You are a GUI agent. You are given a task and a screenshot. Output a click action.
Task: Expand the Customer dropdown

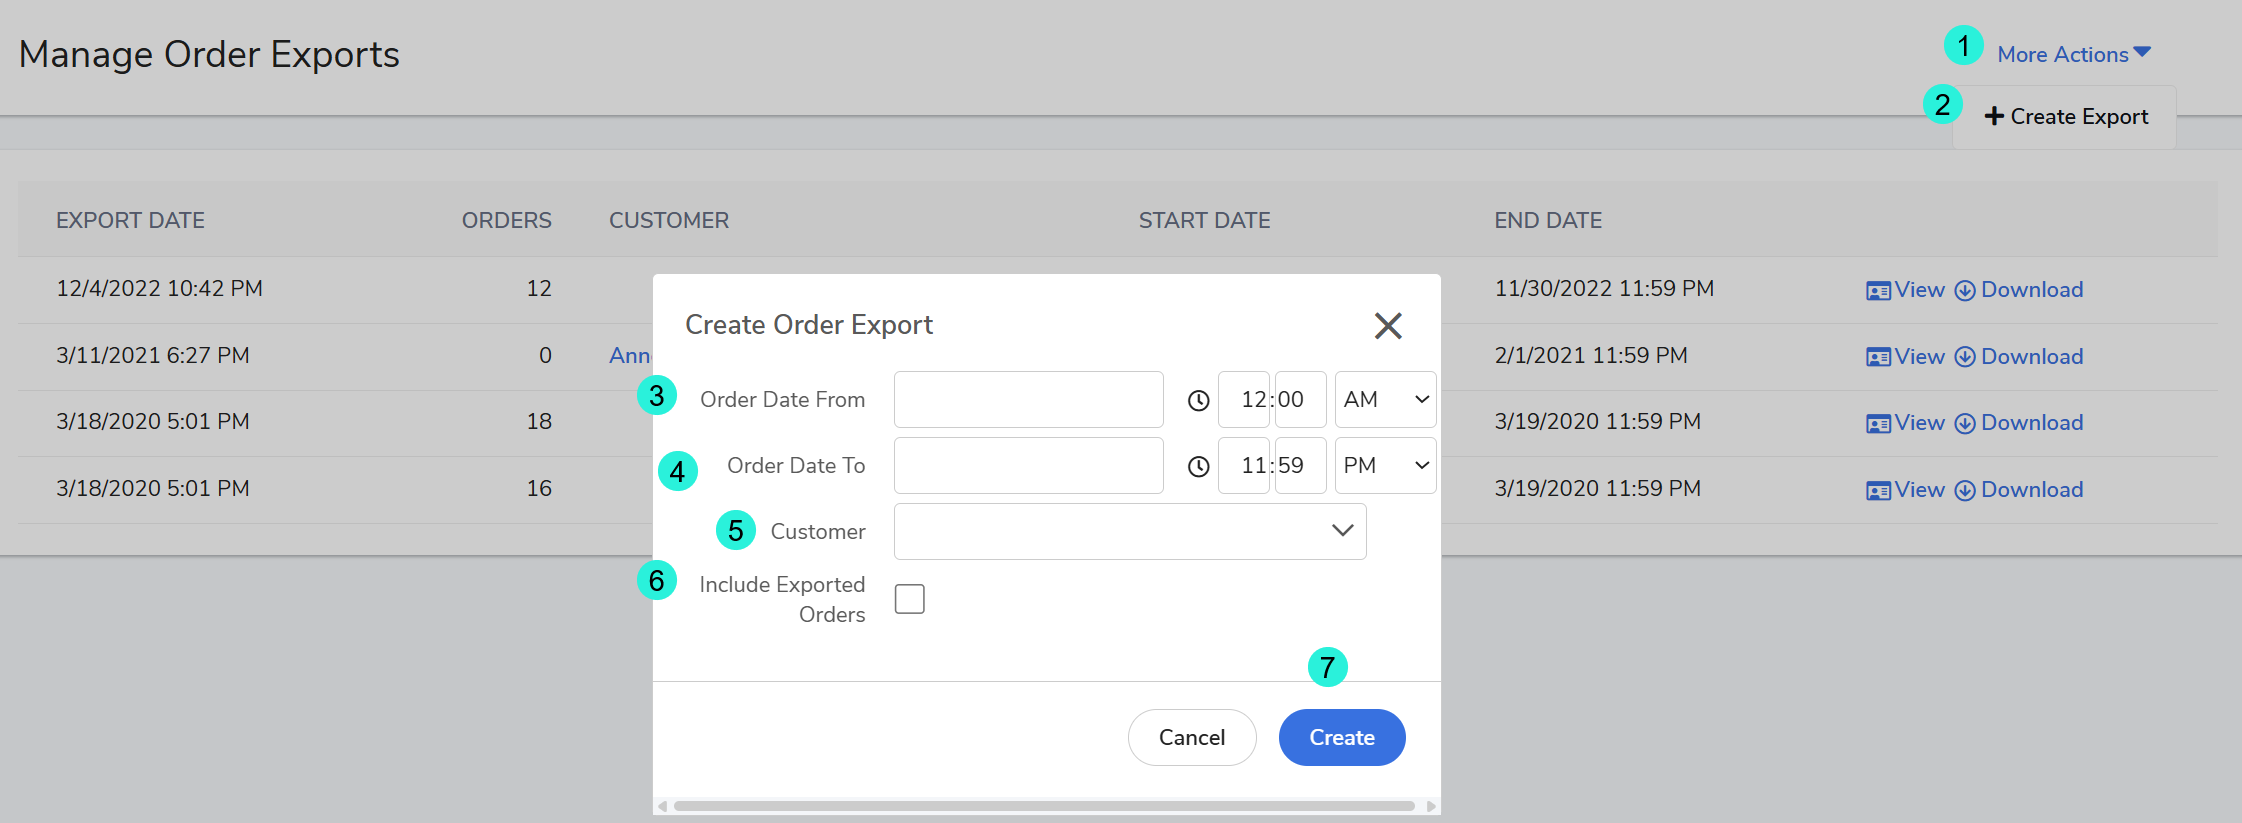pyautogui.click(x=1129, y=532)
